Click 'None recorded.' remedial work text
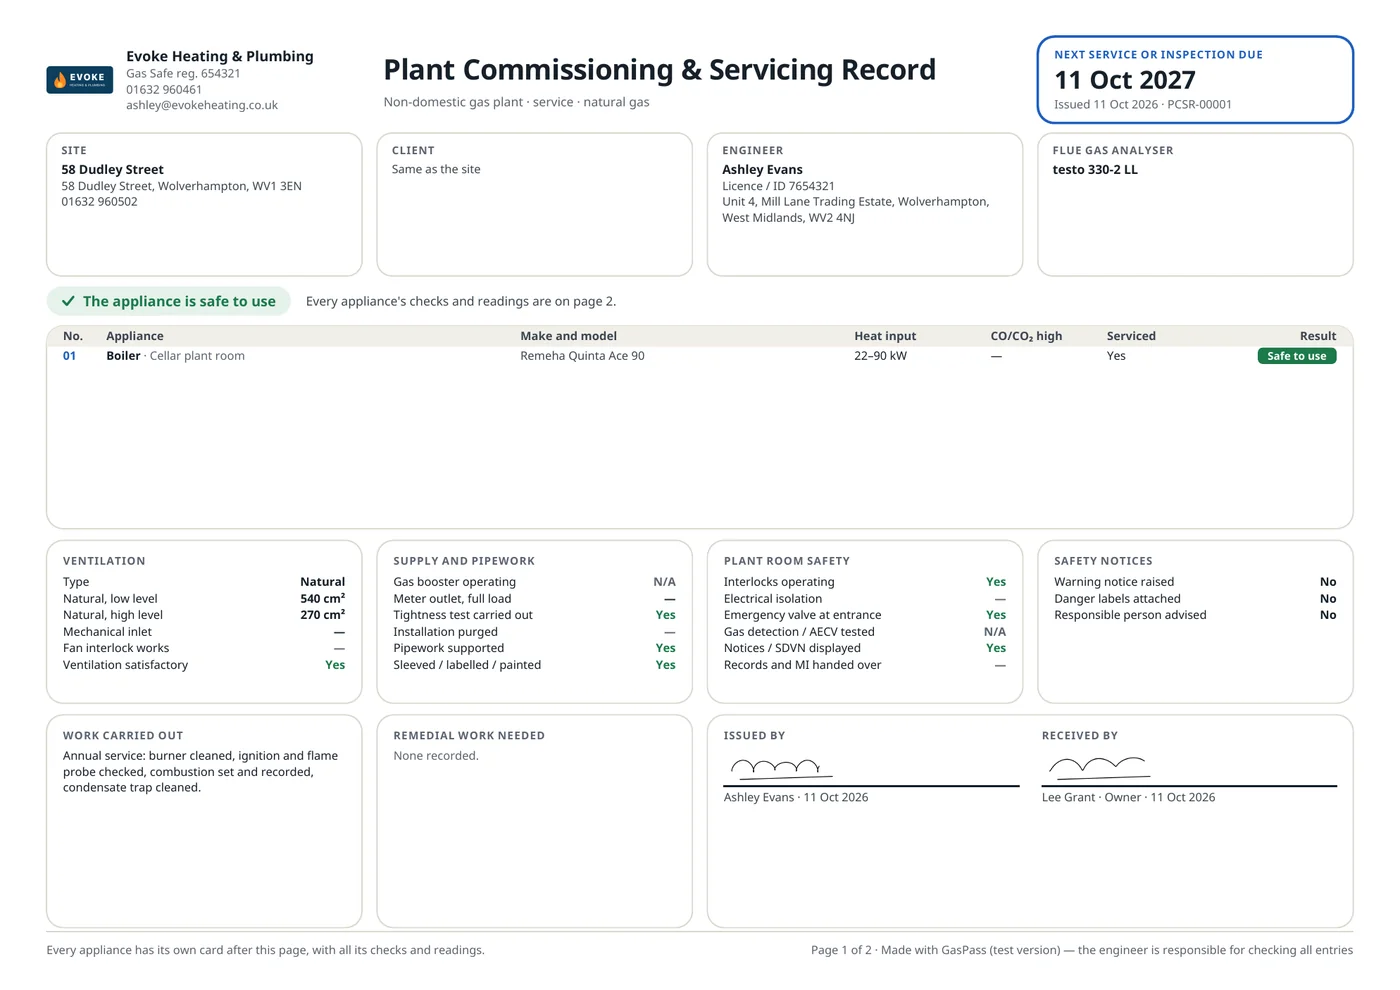 pos(436,756)
